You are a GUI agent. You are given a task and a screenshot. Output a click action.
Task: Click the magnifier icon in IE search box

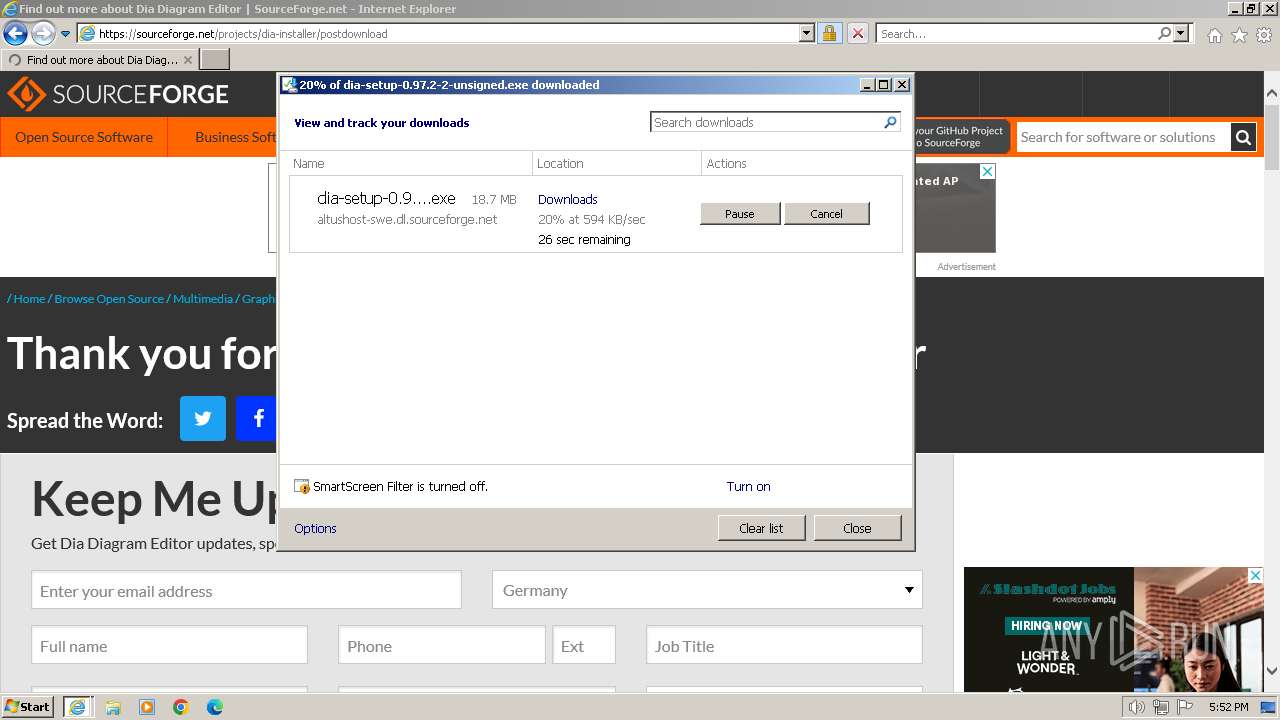click(x=1164, y=33)
